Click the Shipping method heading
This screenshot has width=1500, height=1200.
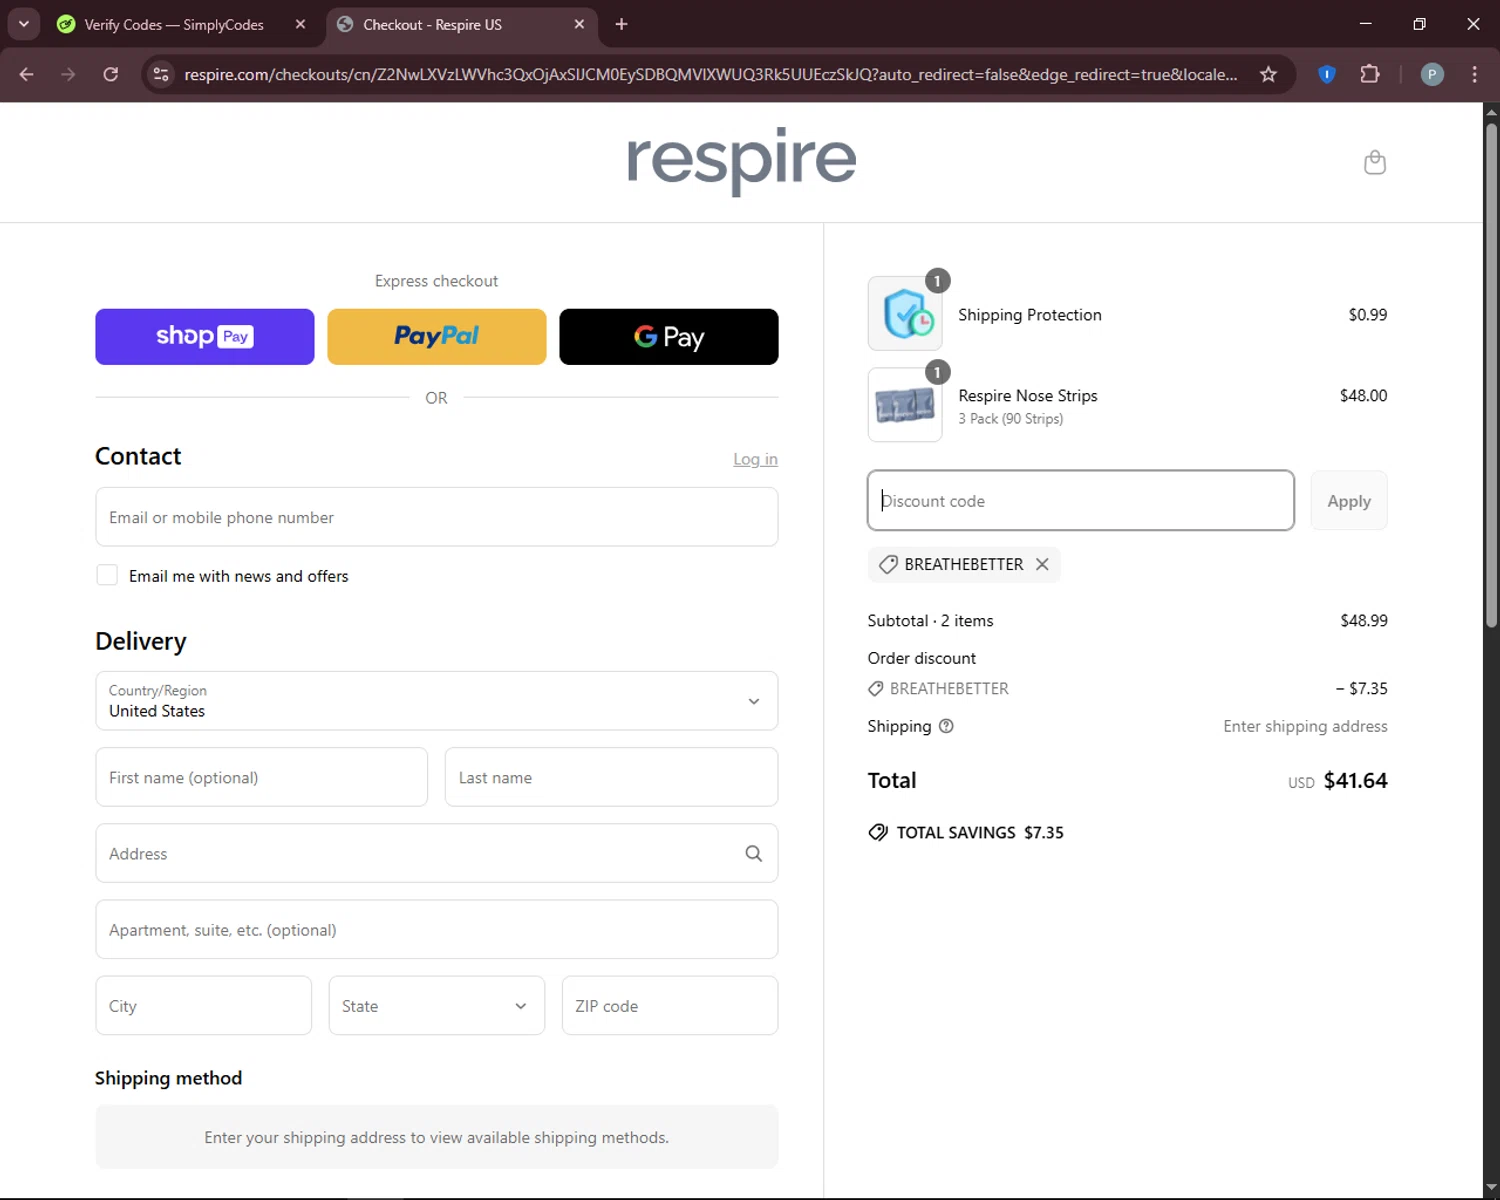(x=168, y=1078)
